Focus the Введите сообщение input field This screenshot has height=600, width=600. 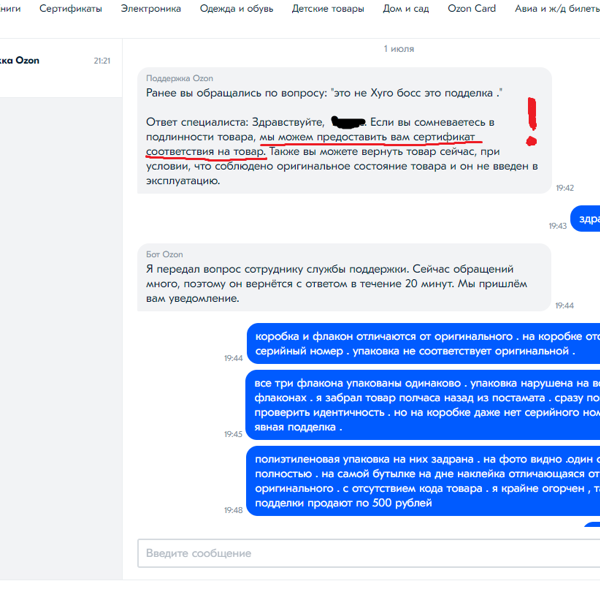click(368, 553)
